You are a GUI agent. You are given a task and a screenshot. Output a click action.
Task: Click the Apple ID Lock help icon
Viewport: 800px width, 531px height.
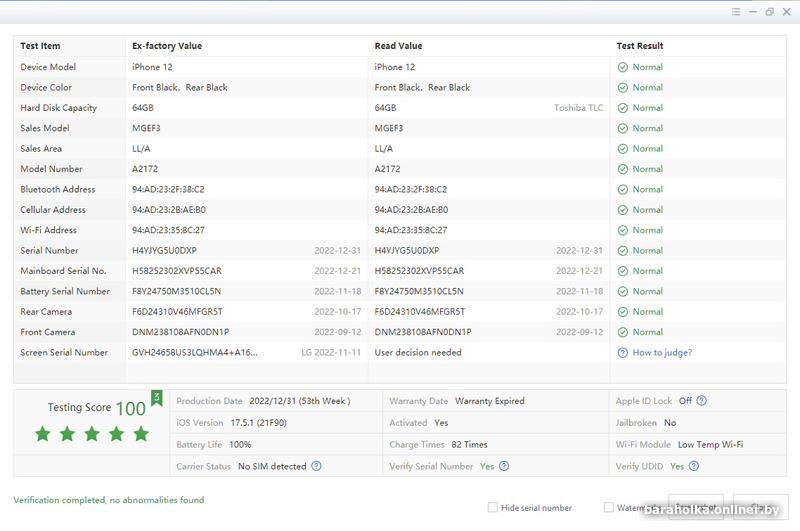[702, 401]
